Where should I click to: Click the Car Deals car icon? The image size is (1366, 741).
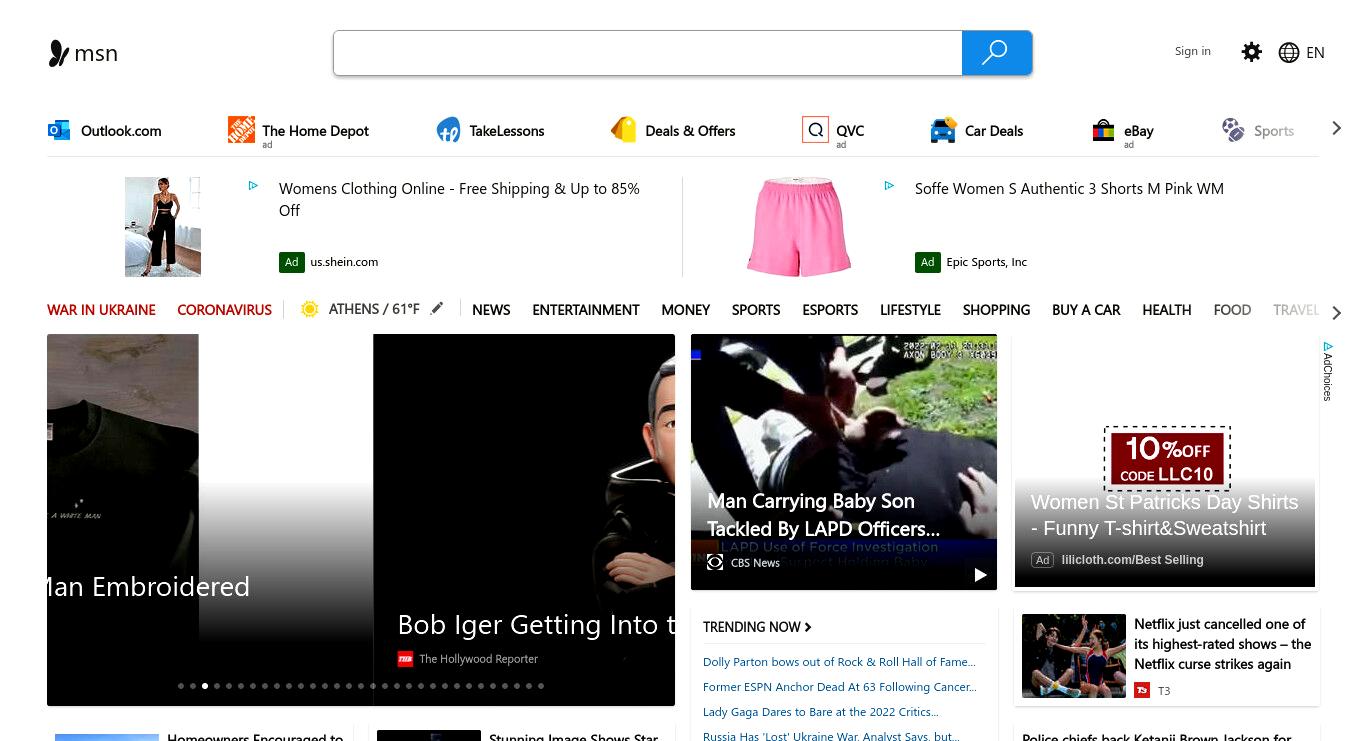coord(943,130)
